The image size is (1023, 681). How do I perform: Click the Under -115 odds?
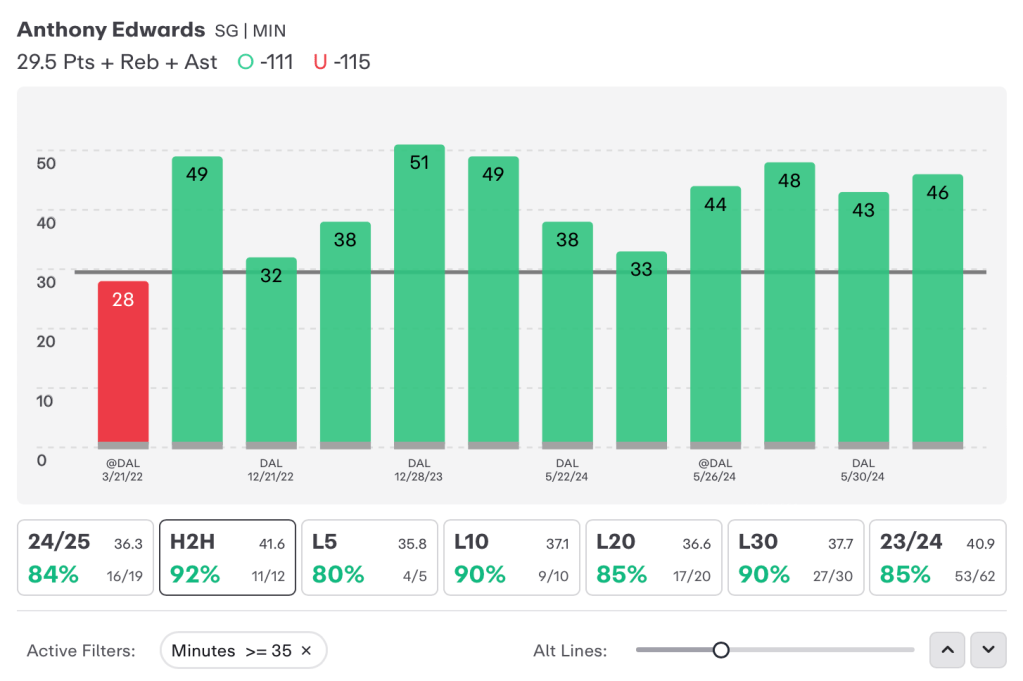pos(342,62)
